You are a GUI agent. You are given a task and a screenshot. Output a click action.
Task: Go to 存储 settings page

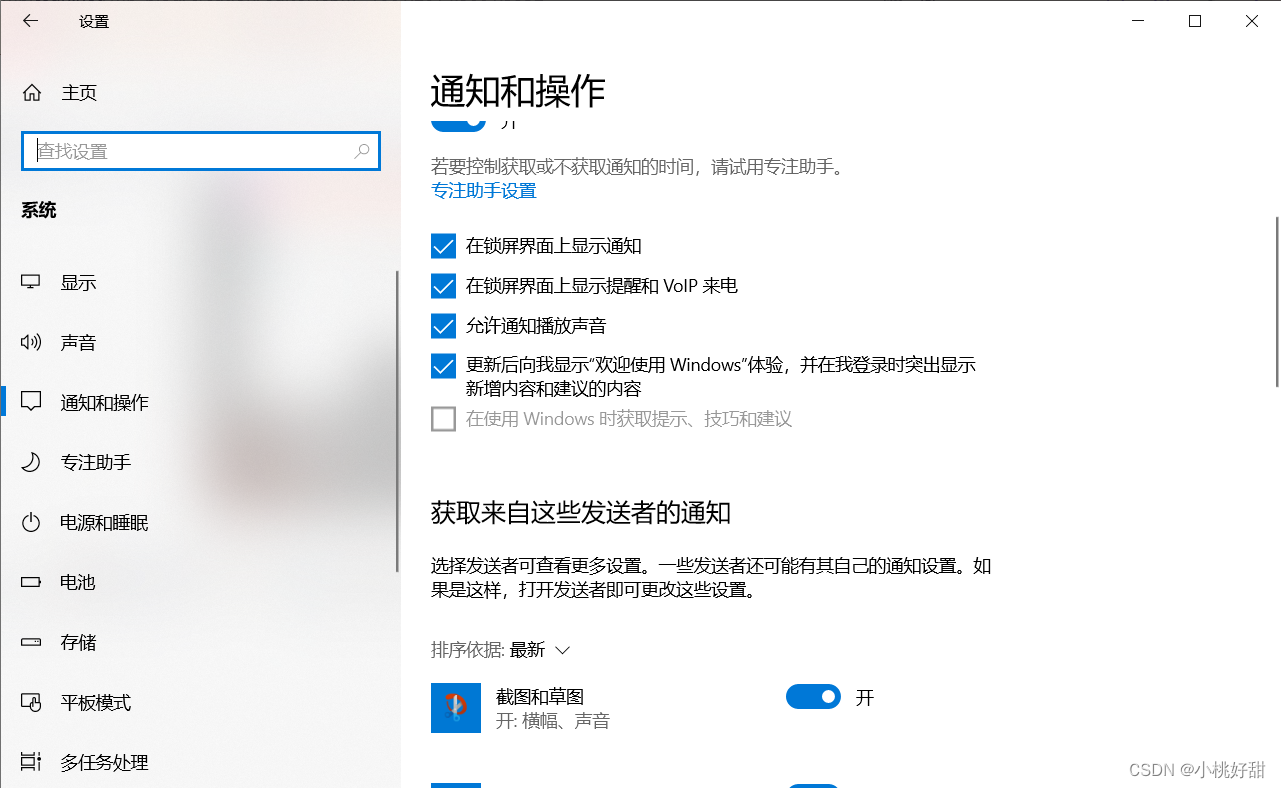point(200,642)
